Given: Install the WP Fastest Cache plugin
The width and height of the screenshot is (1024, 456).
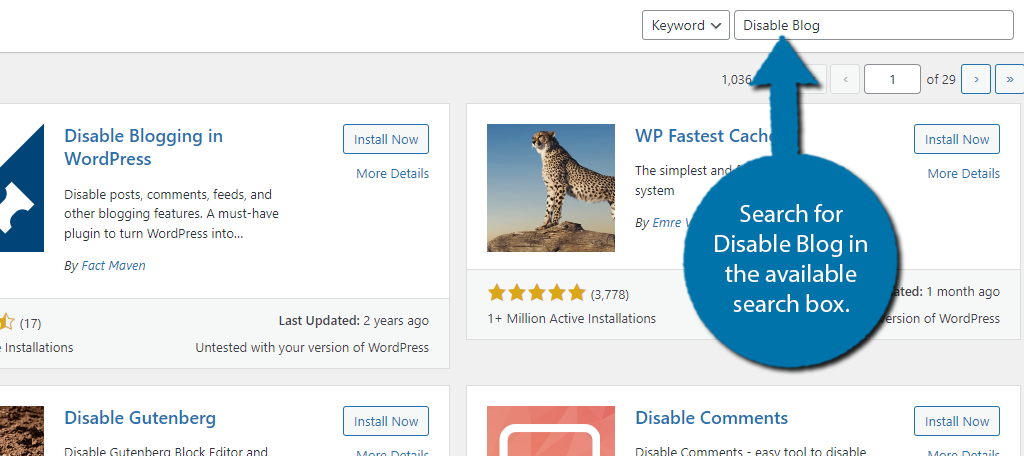Looking at the screenshot, I should [x=957, y=139].
